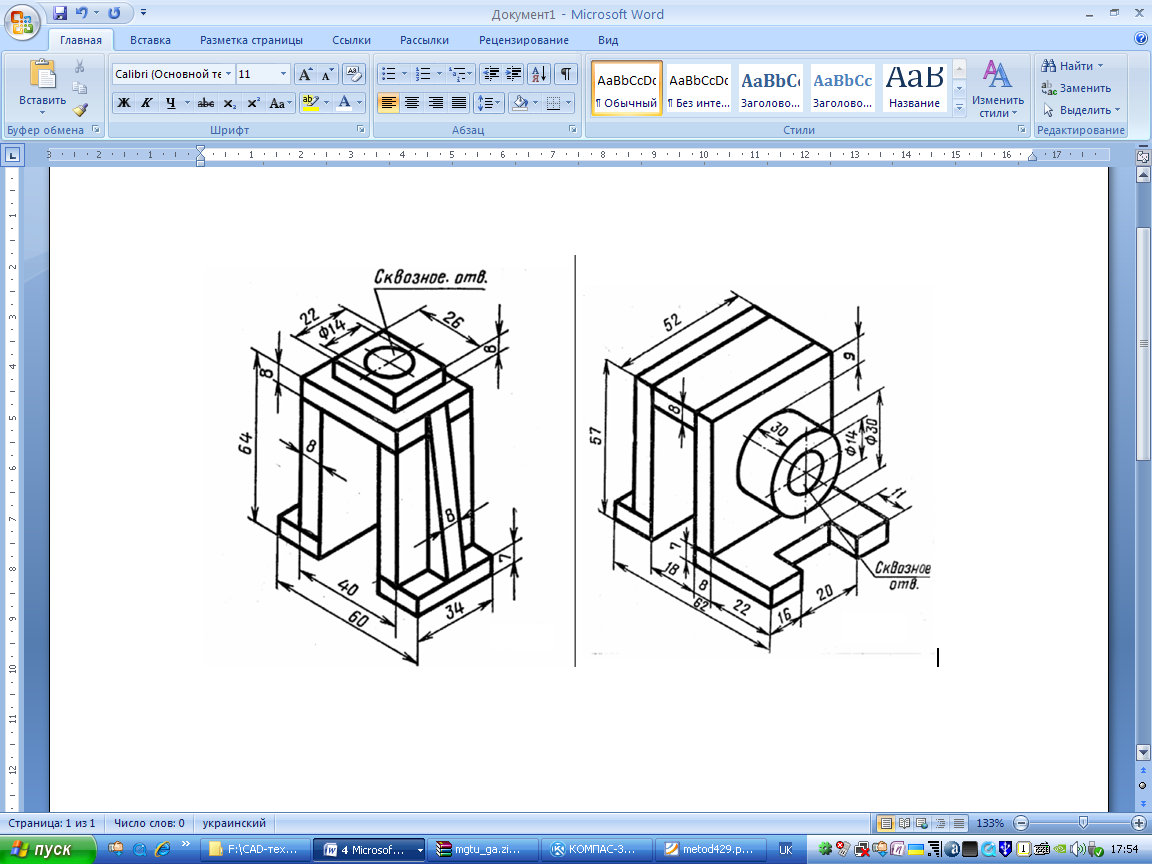The height and width of the screenshot is (864, 1152).
Task: Switch to the Вид tab
Action: pos(608,40)
